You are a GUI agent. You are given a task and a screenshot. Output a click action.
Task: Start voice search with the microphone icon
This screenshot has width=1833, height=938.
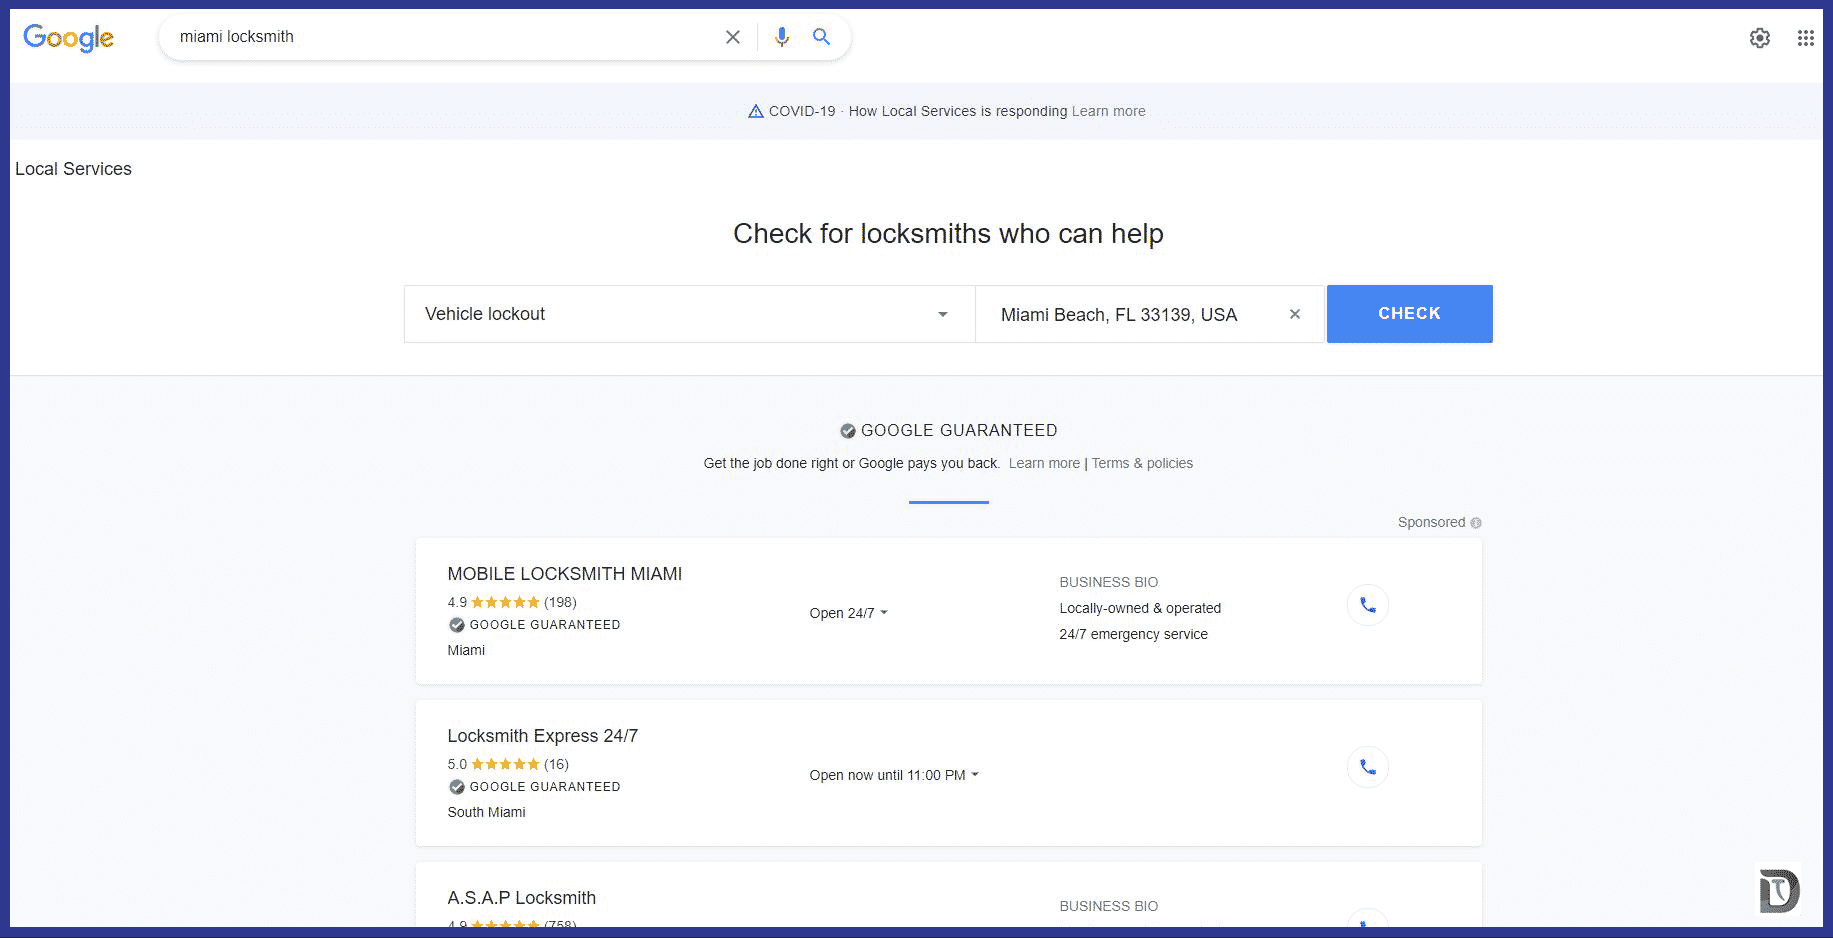pyautogui.click(x=782, y=37)
